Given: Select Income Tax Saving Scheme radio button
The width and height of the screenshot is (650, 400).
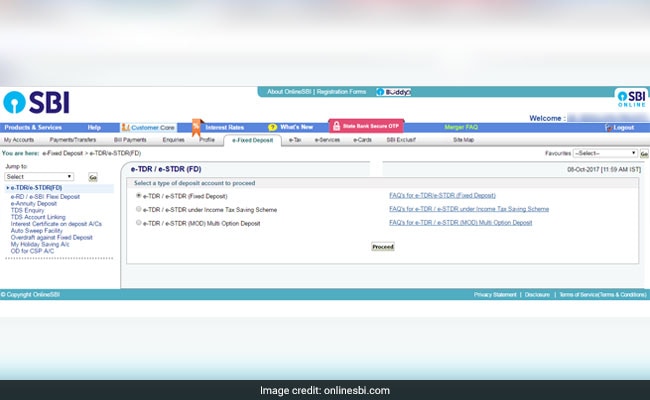Looking at the screenshot, I should 138,209.
